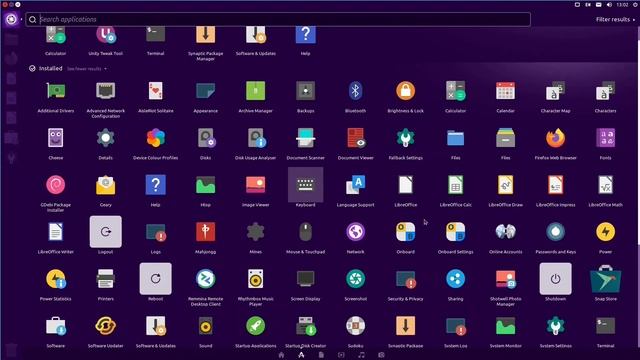640x360 pixels.
Task: Click the Logout button icon
Action: (105, 231)
